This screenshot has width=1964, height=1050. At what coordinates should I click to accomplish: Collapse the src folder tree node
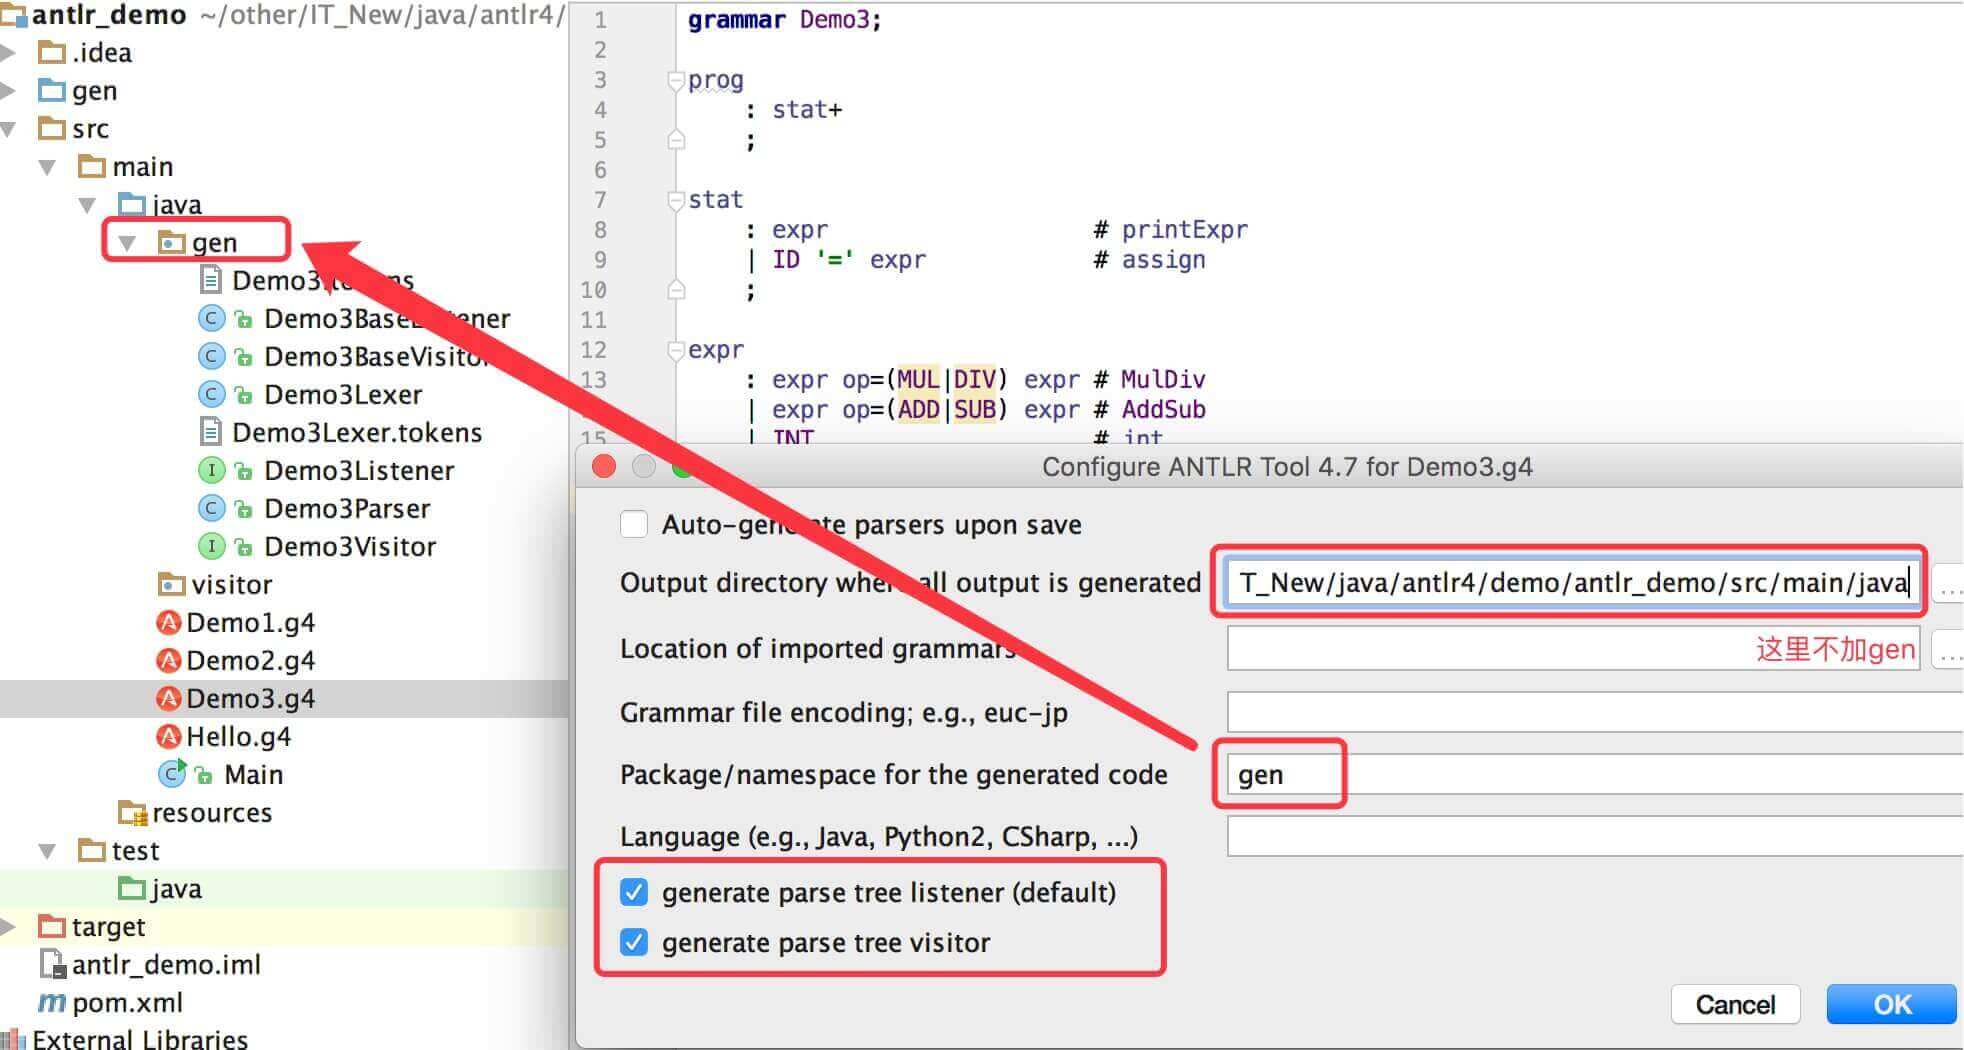(9, 129)
